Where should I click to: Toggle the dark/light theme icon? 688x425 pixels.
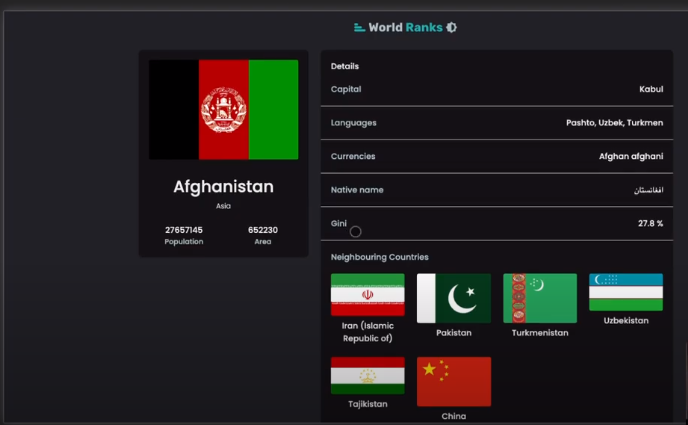452,27
